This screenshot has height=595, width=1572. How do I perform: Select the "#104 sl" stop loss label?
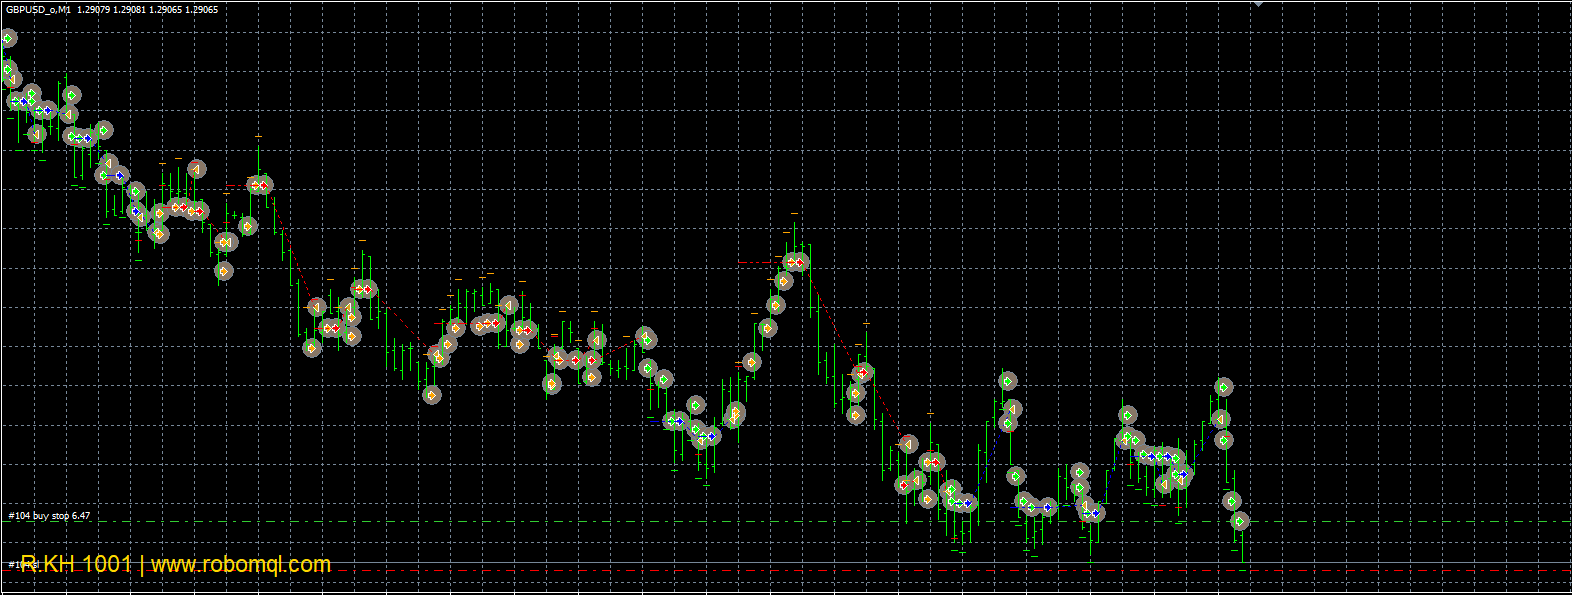click(x=23, y=565)
